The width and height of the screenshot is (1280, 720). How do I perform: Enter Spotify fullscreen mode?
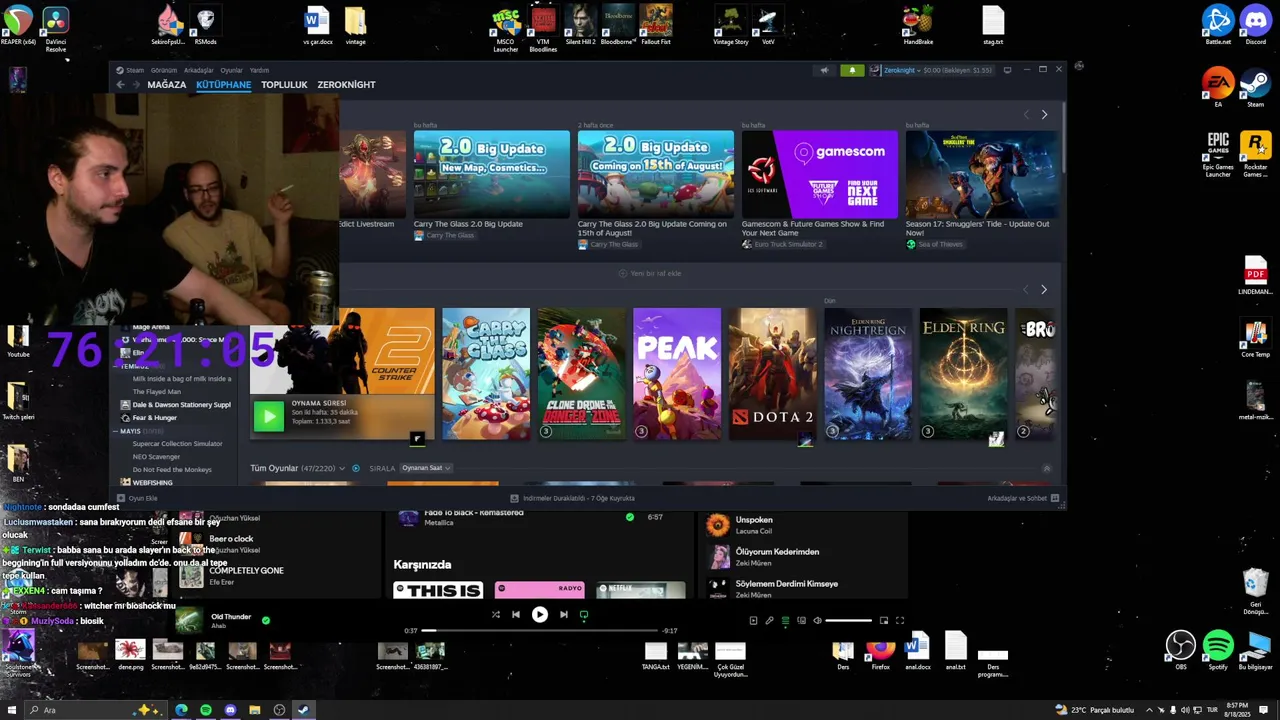click(x=900, y=621)
